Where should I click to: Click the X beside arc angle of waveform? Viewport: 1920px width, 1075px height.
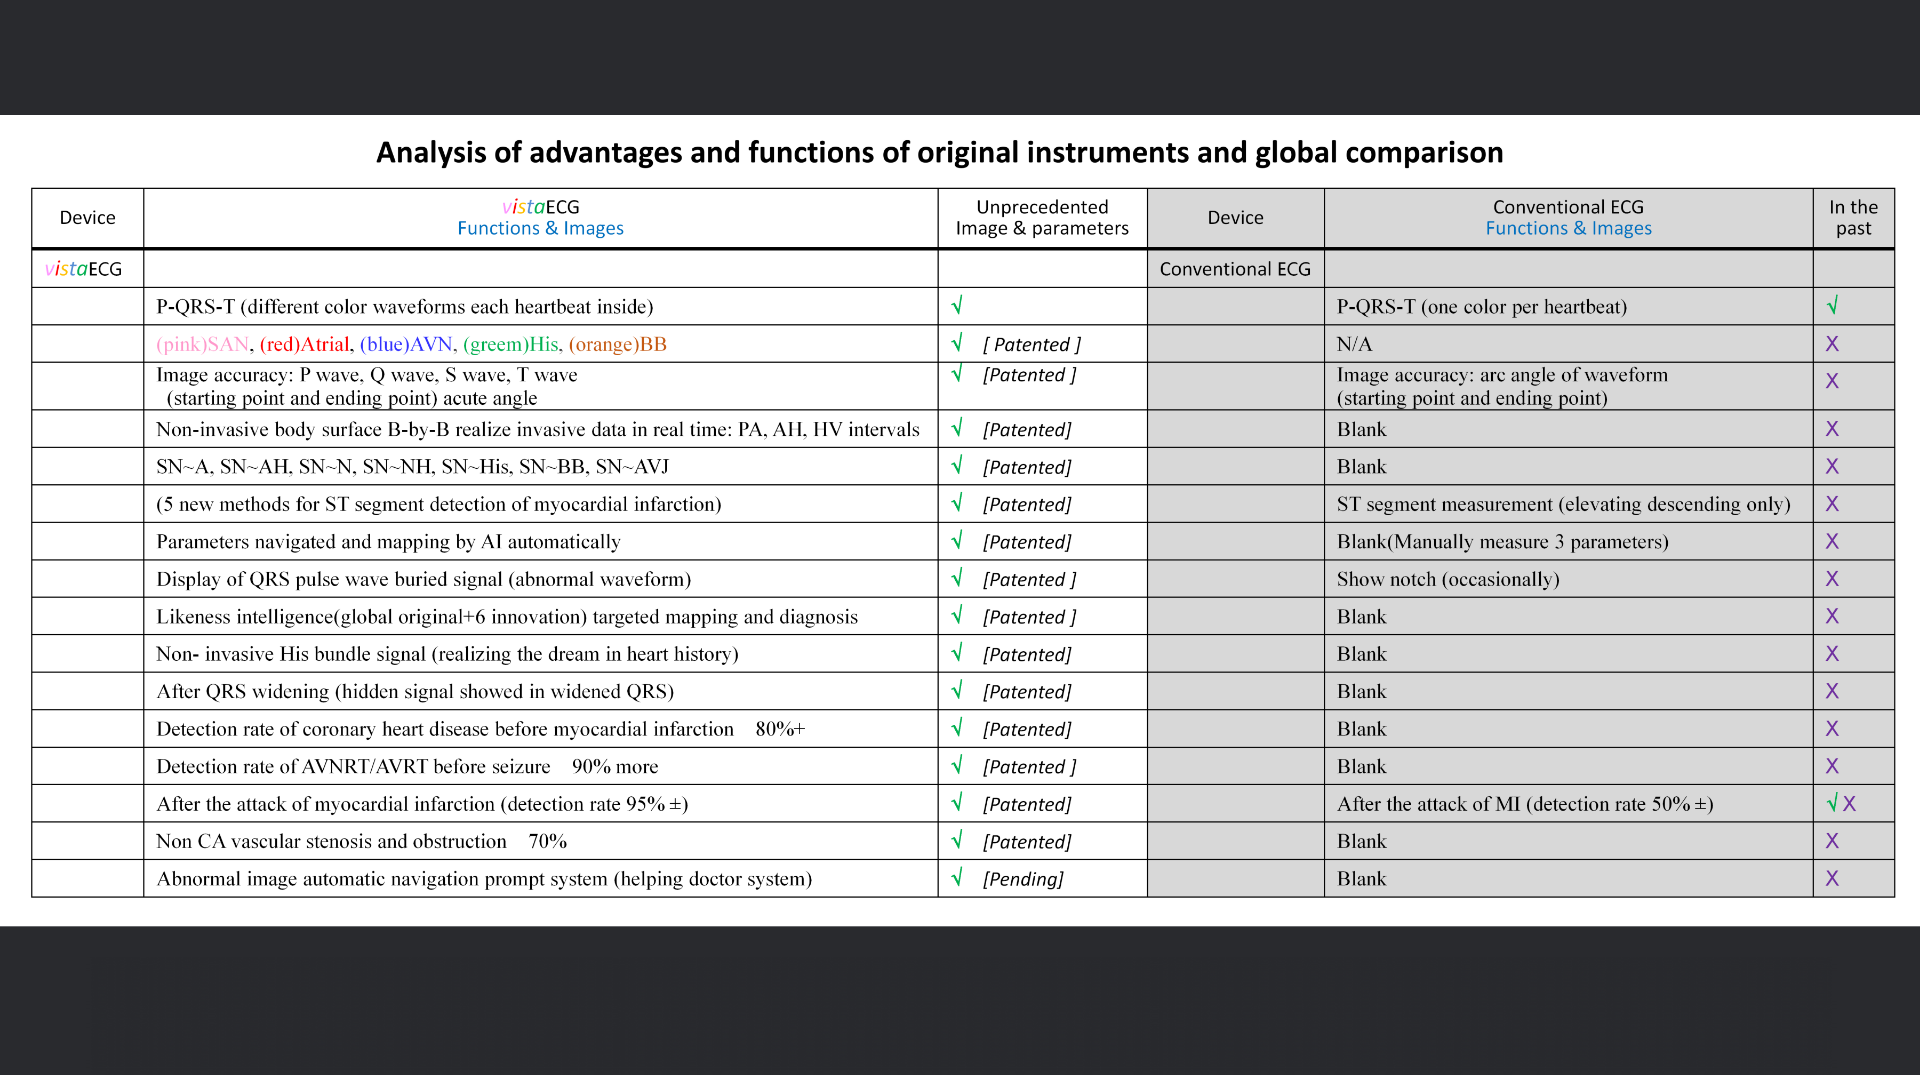pyautogui.click(x=1832, y=381)
